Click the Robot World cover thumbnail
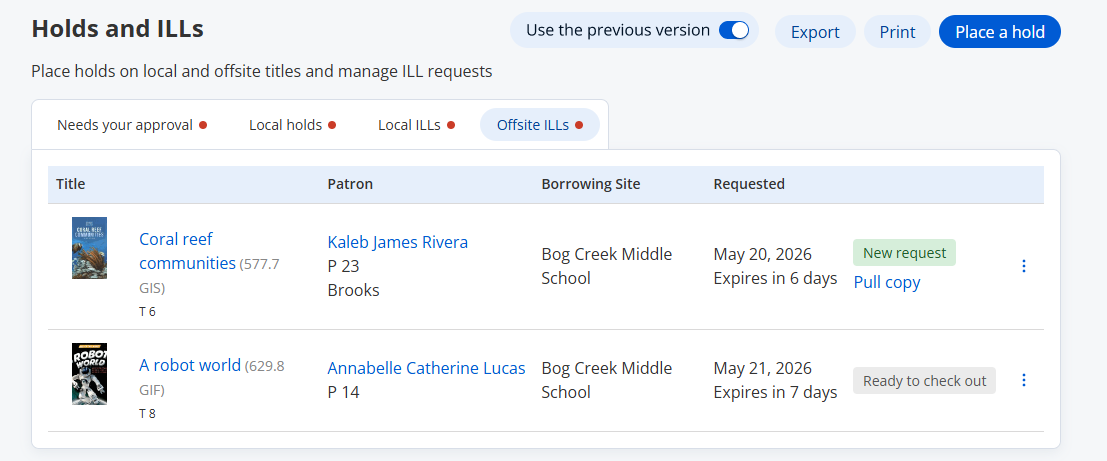Viewport: 1107px width, 461px height. tap(90, 373)
